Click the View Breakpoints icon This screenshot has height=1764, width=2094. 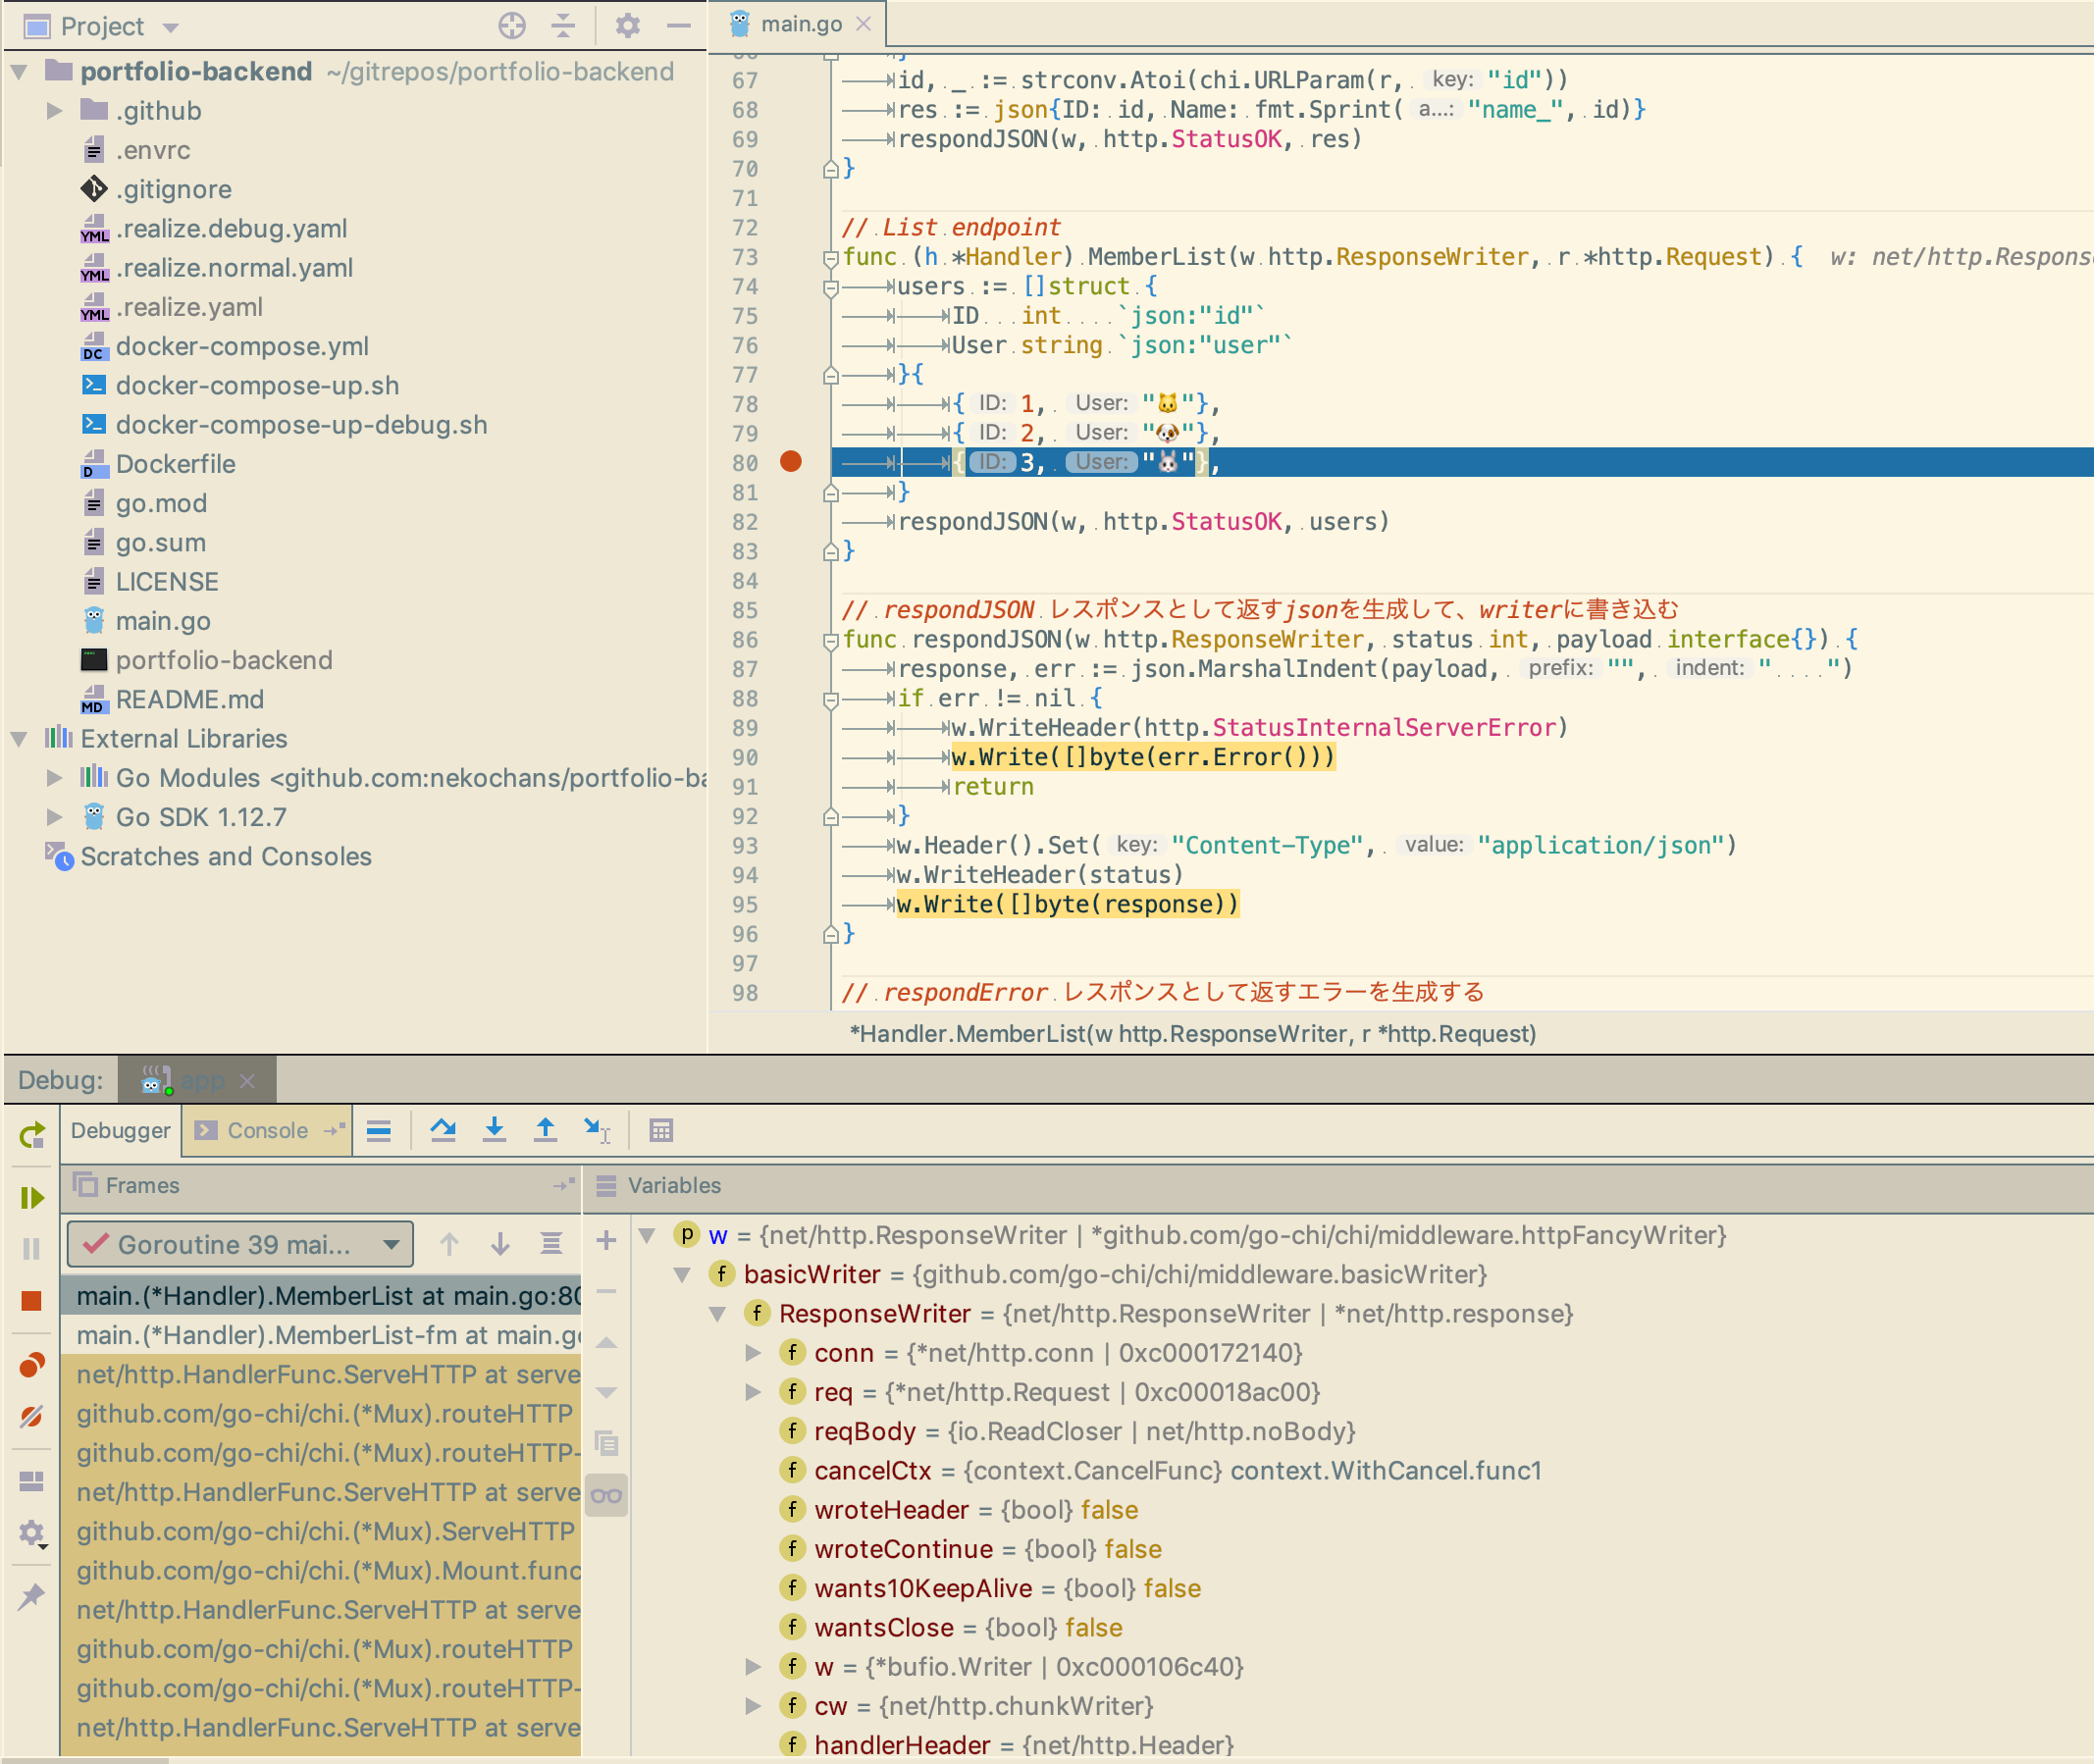pos(31,1365)
